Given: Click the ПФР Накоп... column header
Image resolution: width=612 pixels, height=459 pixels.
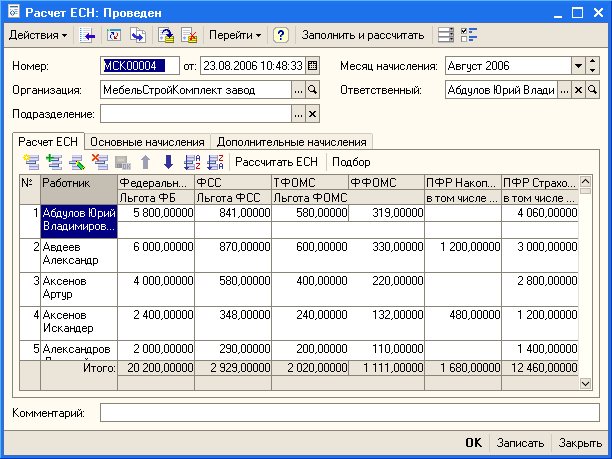Looking at the screenshot, I should [463, 183].
